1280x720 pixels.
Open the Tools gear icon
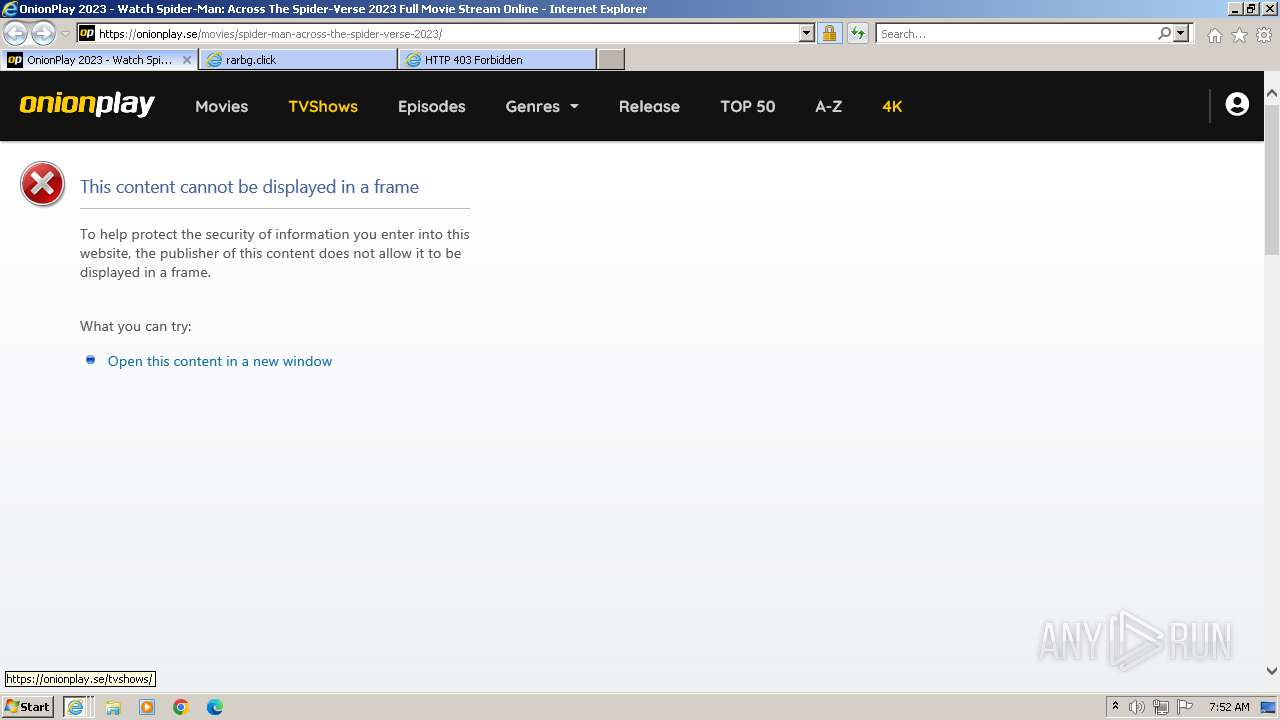coord(1264,35)
